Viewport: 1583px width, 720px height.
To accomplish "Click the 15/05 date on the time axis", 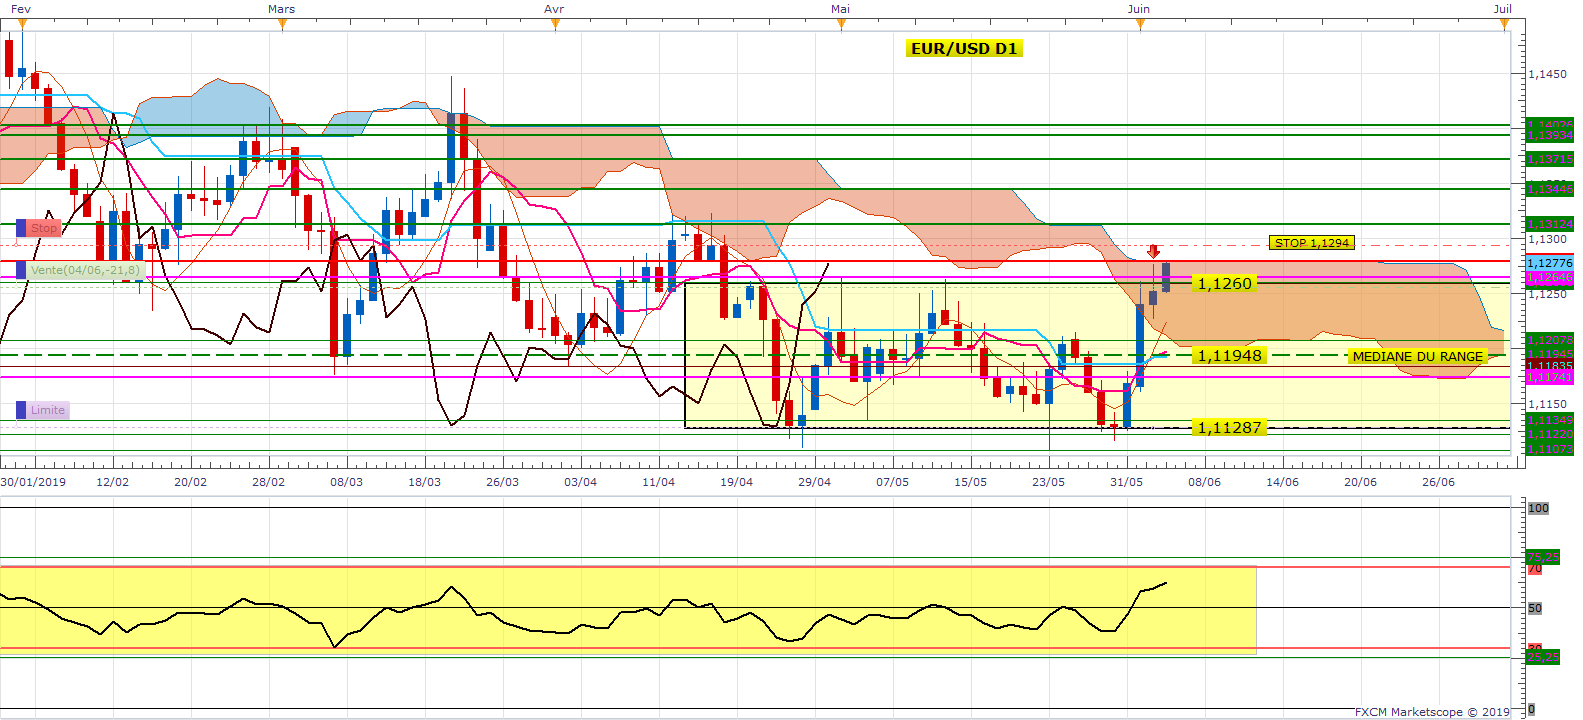I will click(970, 482).
